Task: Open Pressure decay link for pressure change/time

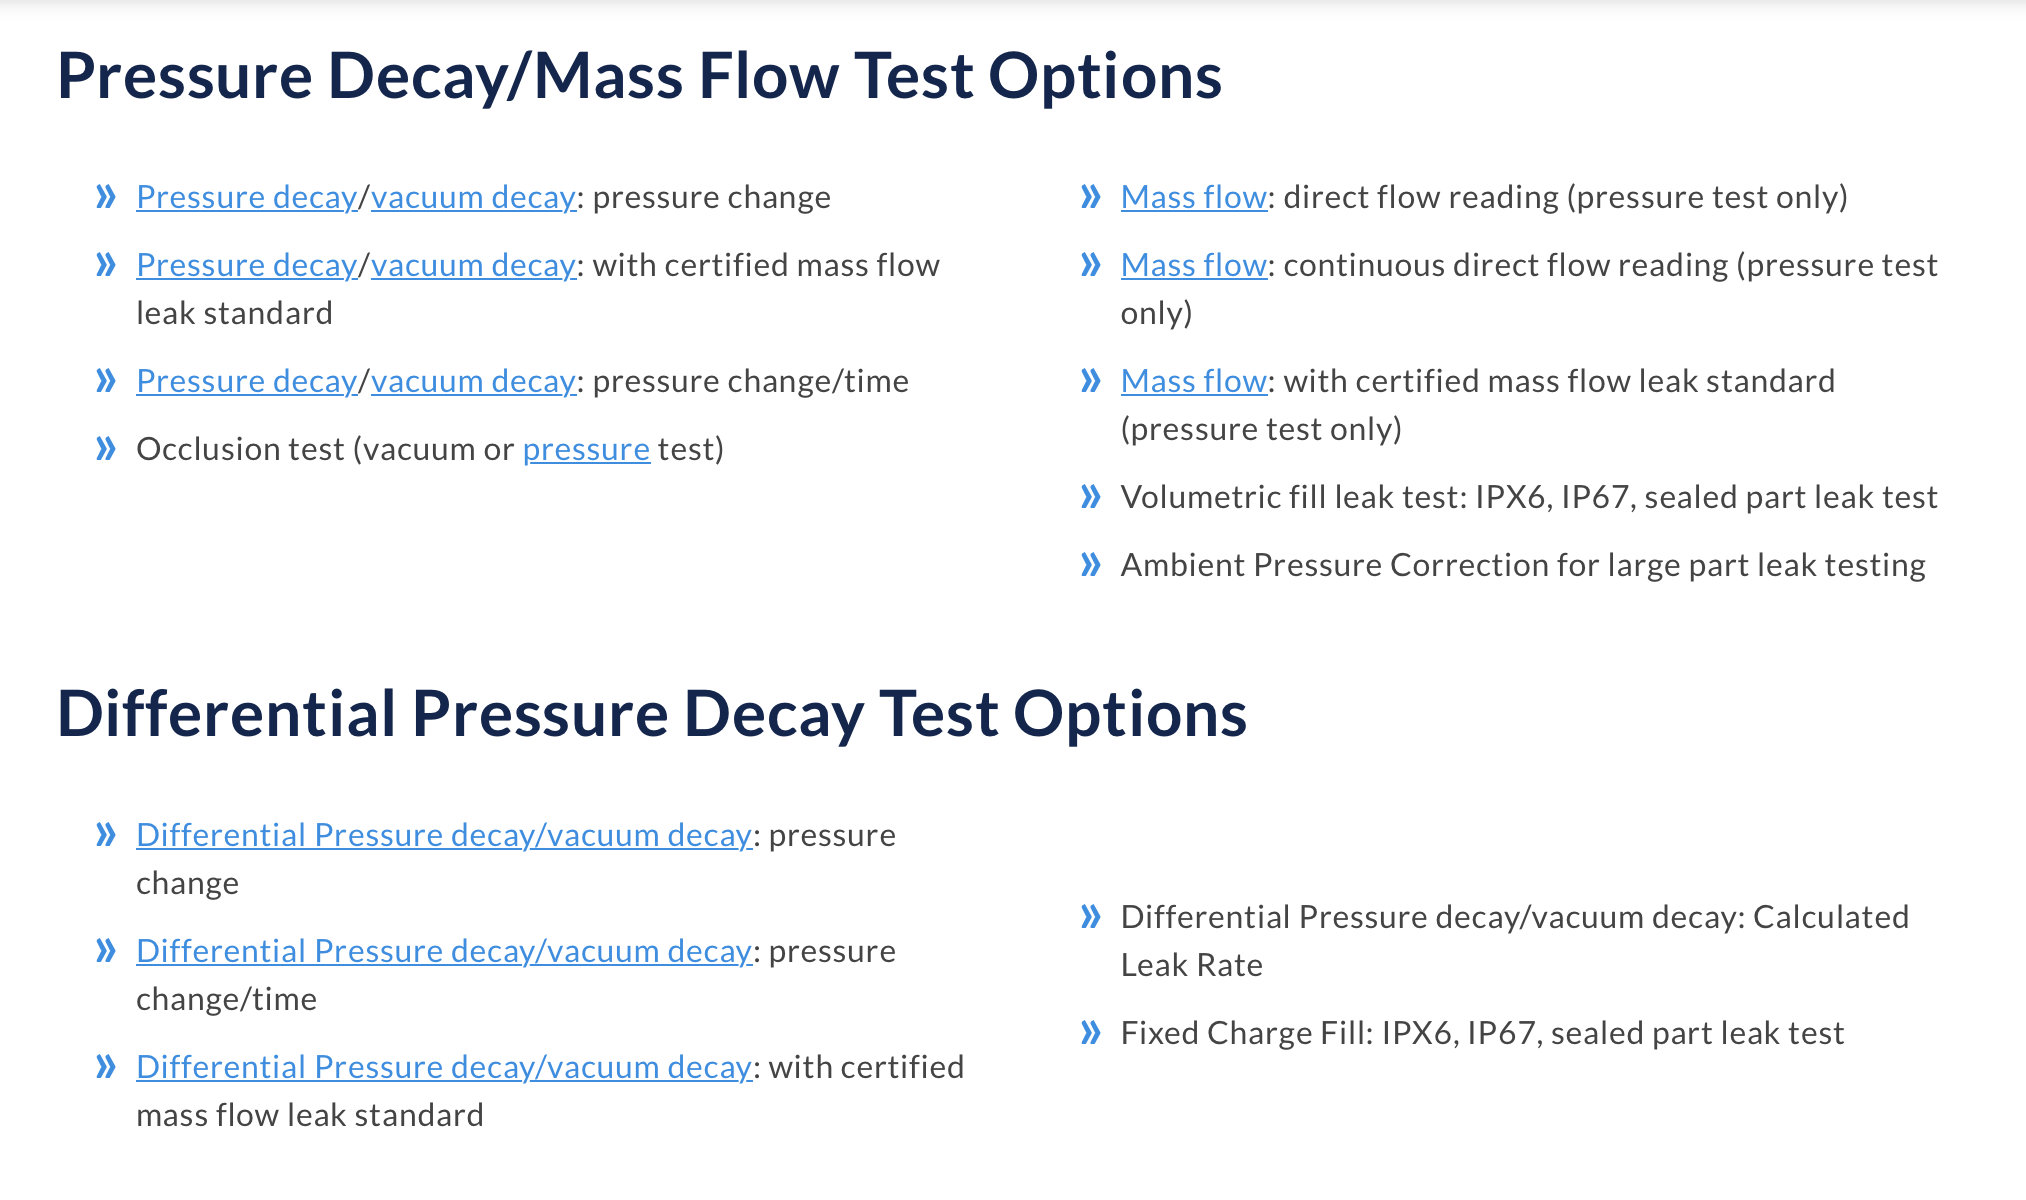Action: [x=246, y=381]
